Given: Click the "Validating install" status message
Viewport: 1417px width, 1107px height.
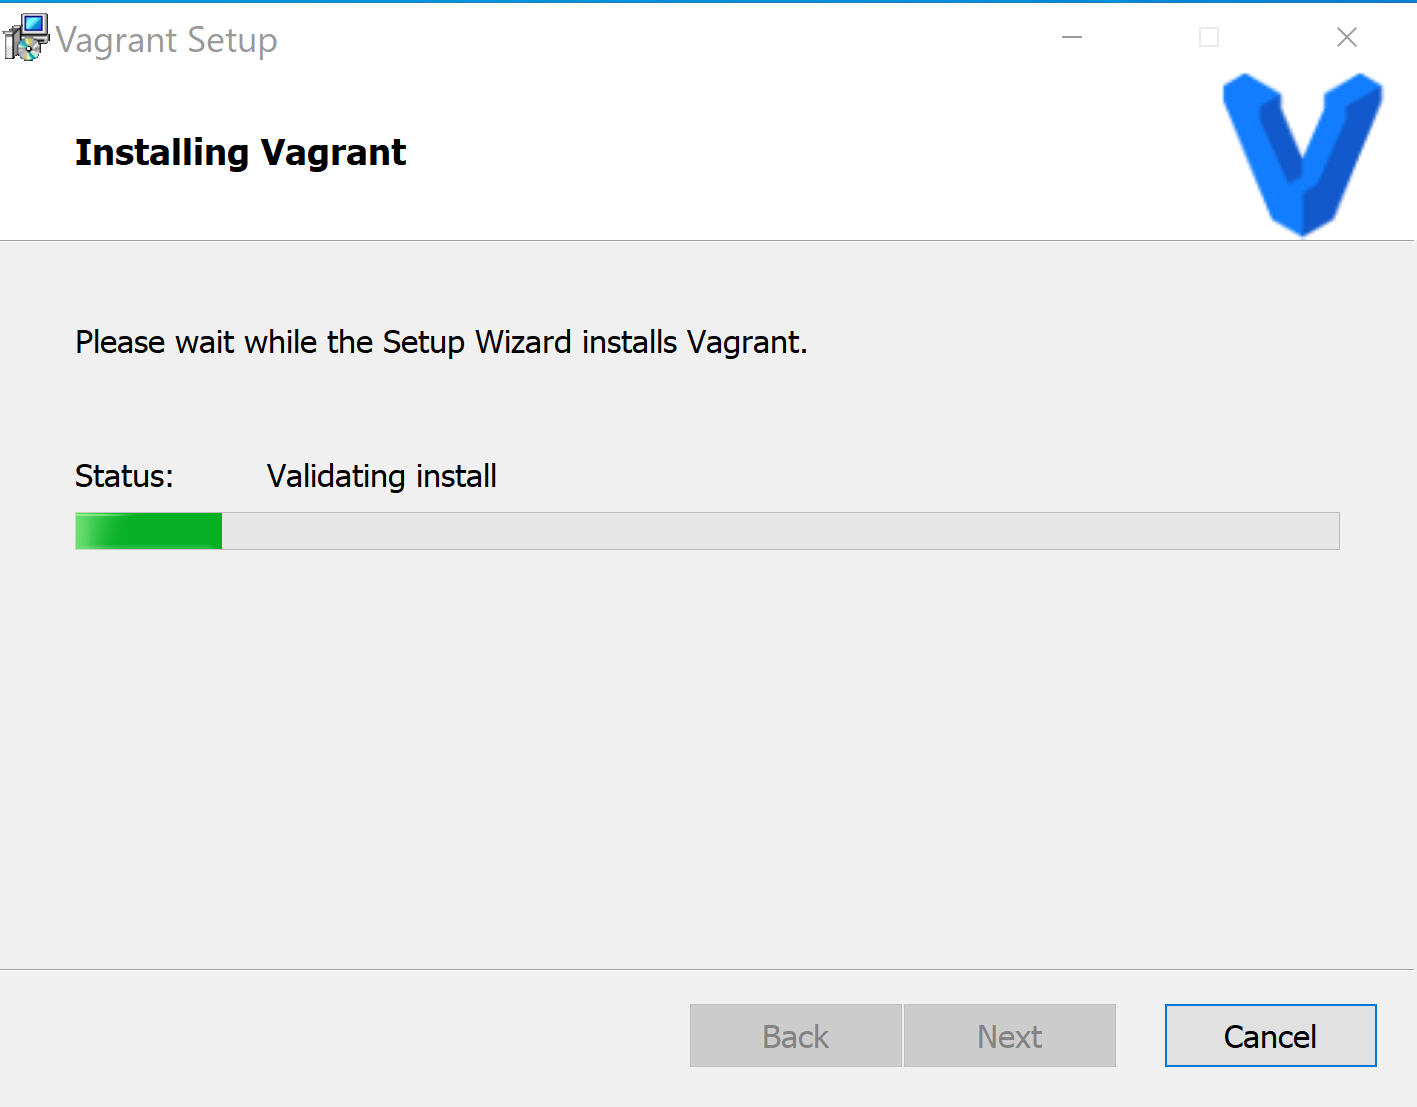Looking at the screenshot, I should 382,476.
